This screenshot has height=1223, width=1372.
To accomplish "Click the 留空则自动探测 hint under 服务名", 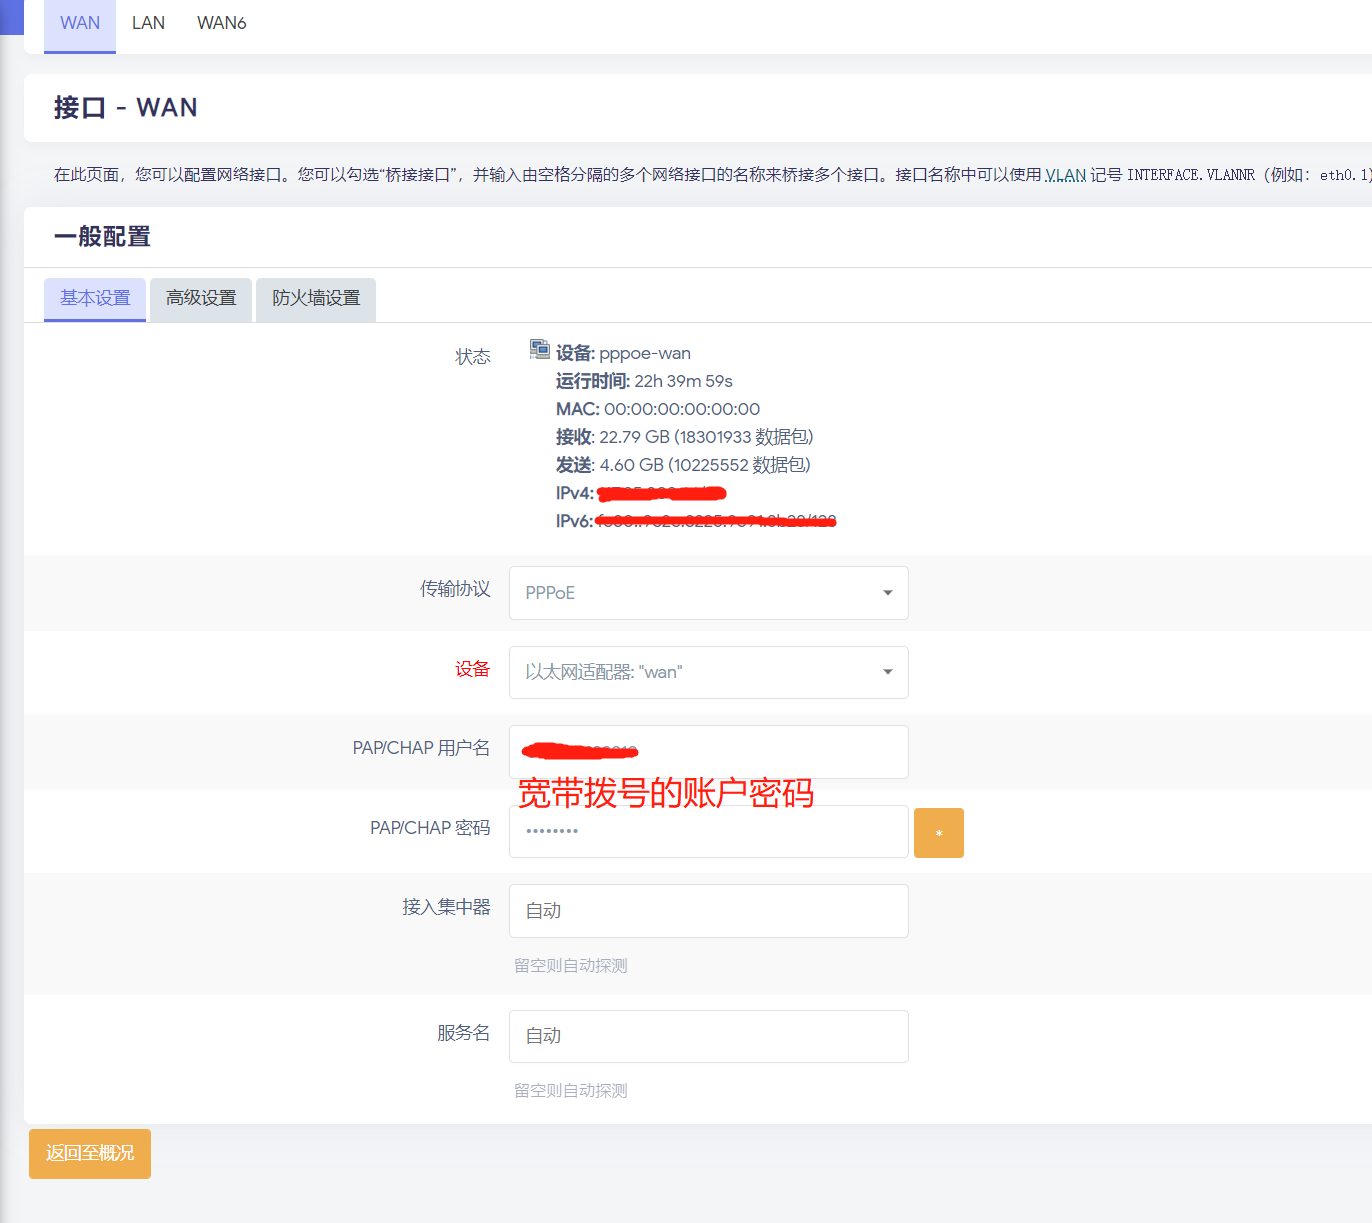I will click(571, 1091).
